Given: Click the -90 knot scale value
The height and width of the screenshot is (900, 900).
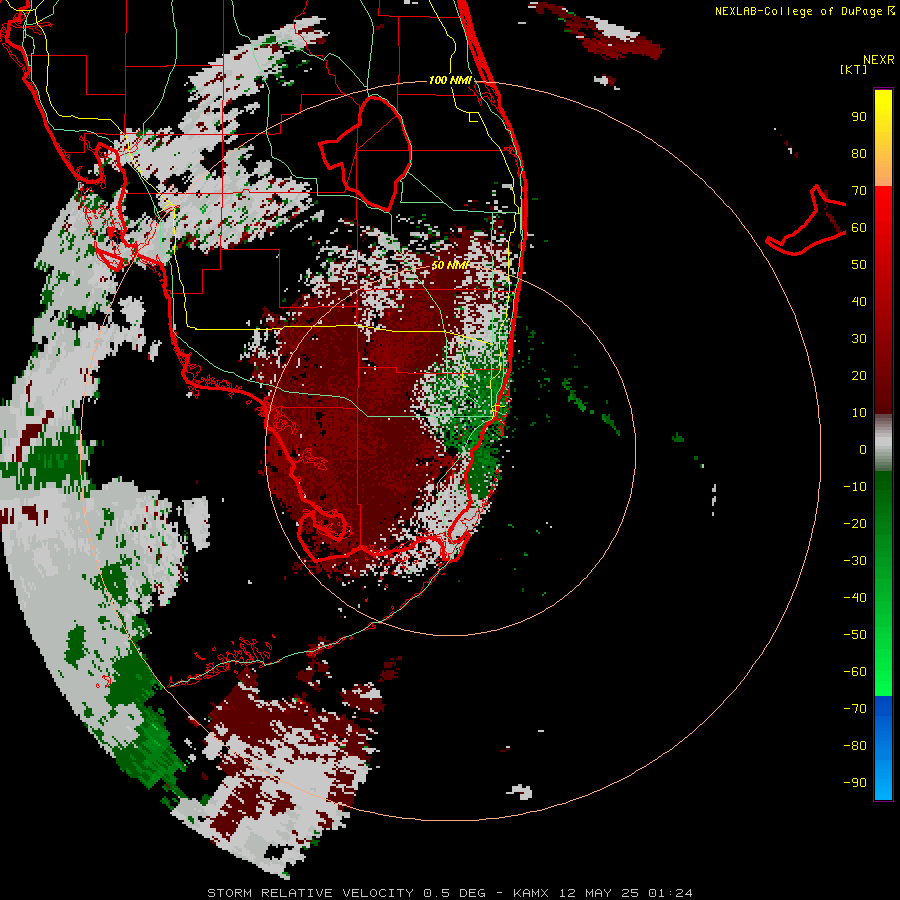Looking at the screenshot, I should (855, 783).
